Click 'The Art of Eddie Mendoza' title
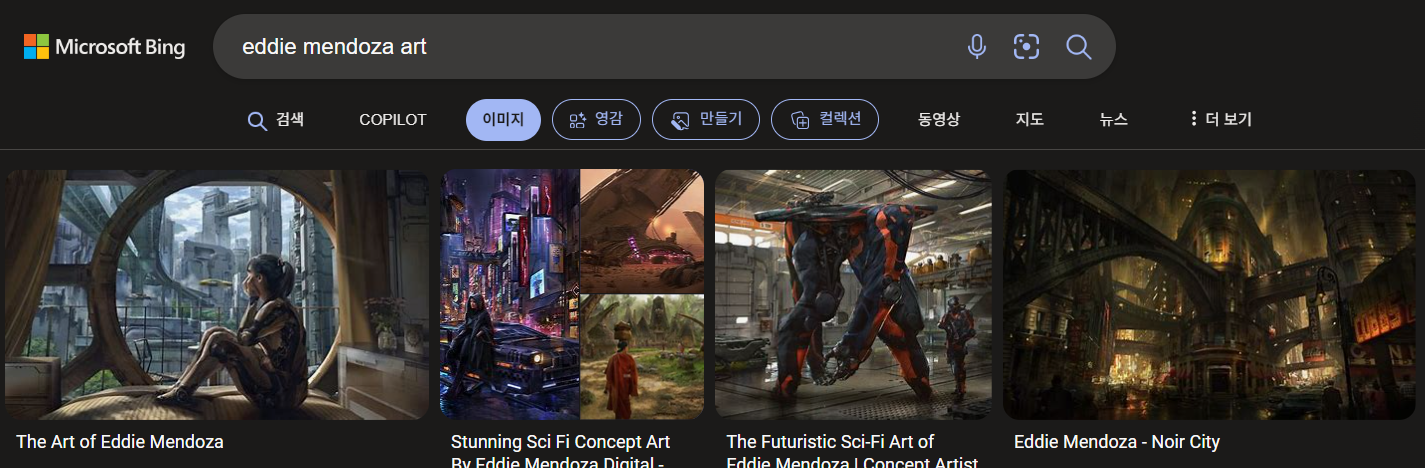 [120, 442]
